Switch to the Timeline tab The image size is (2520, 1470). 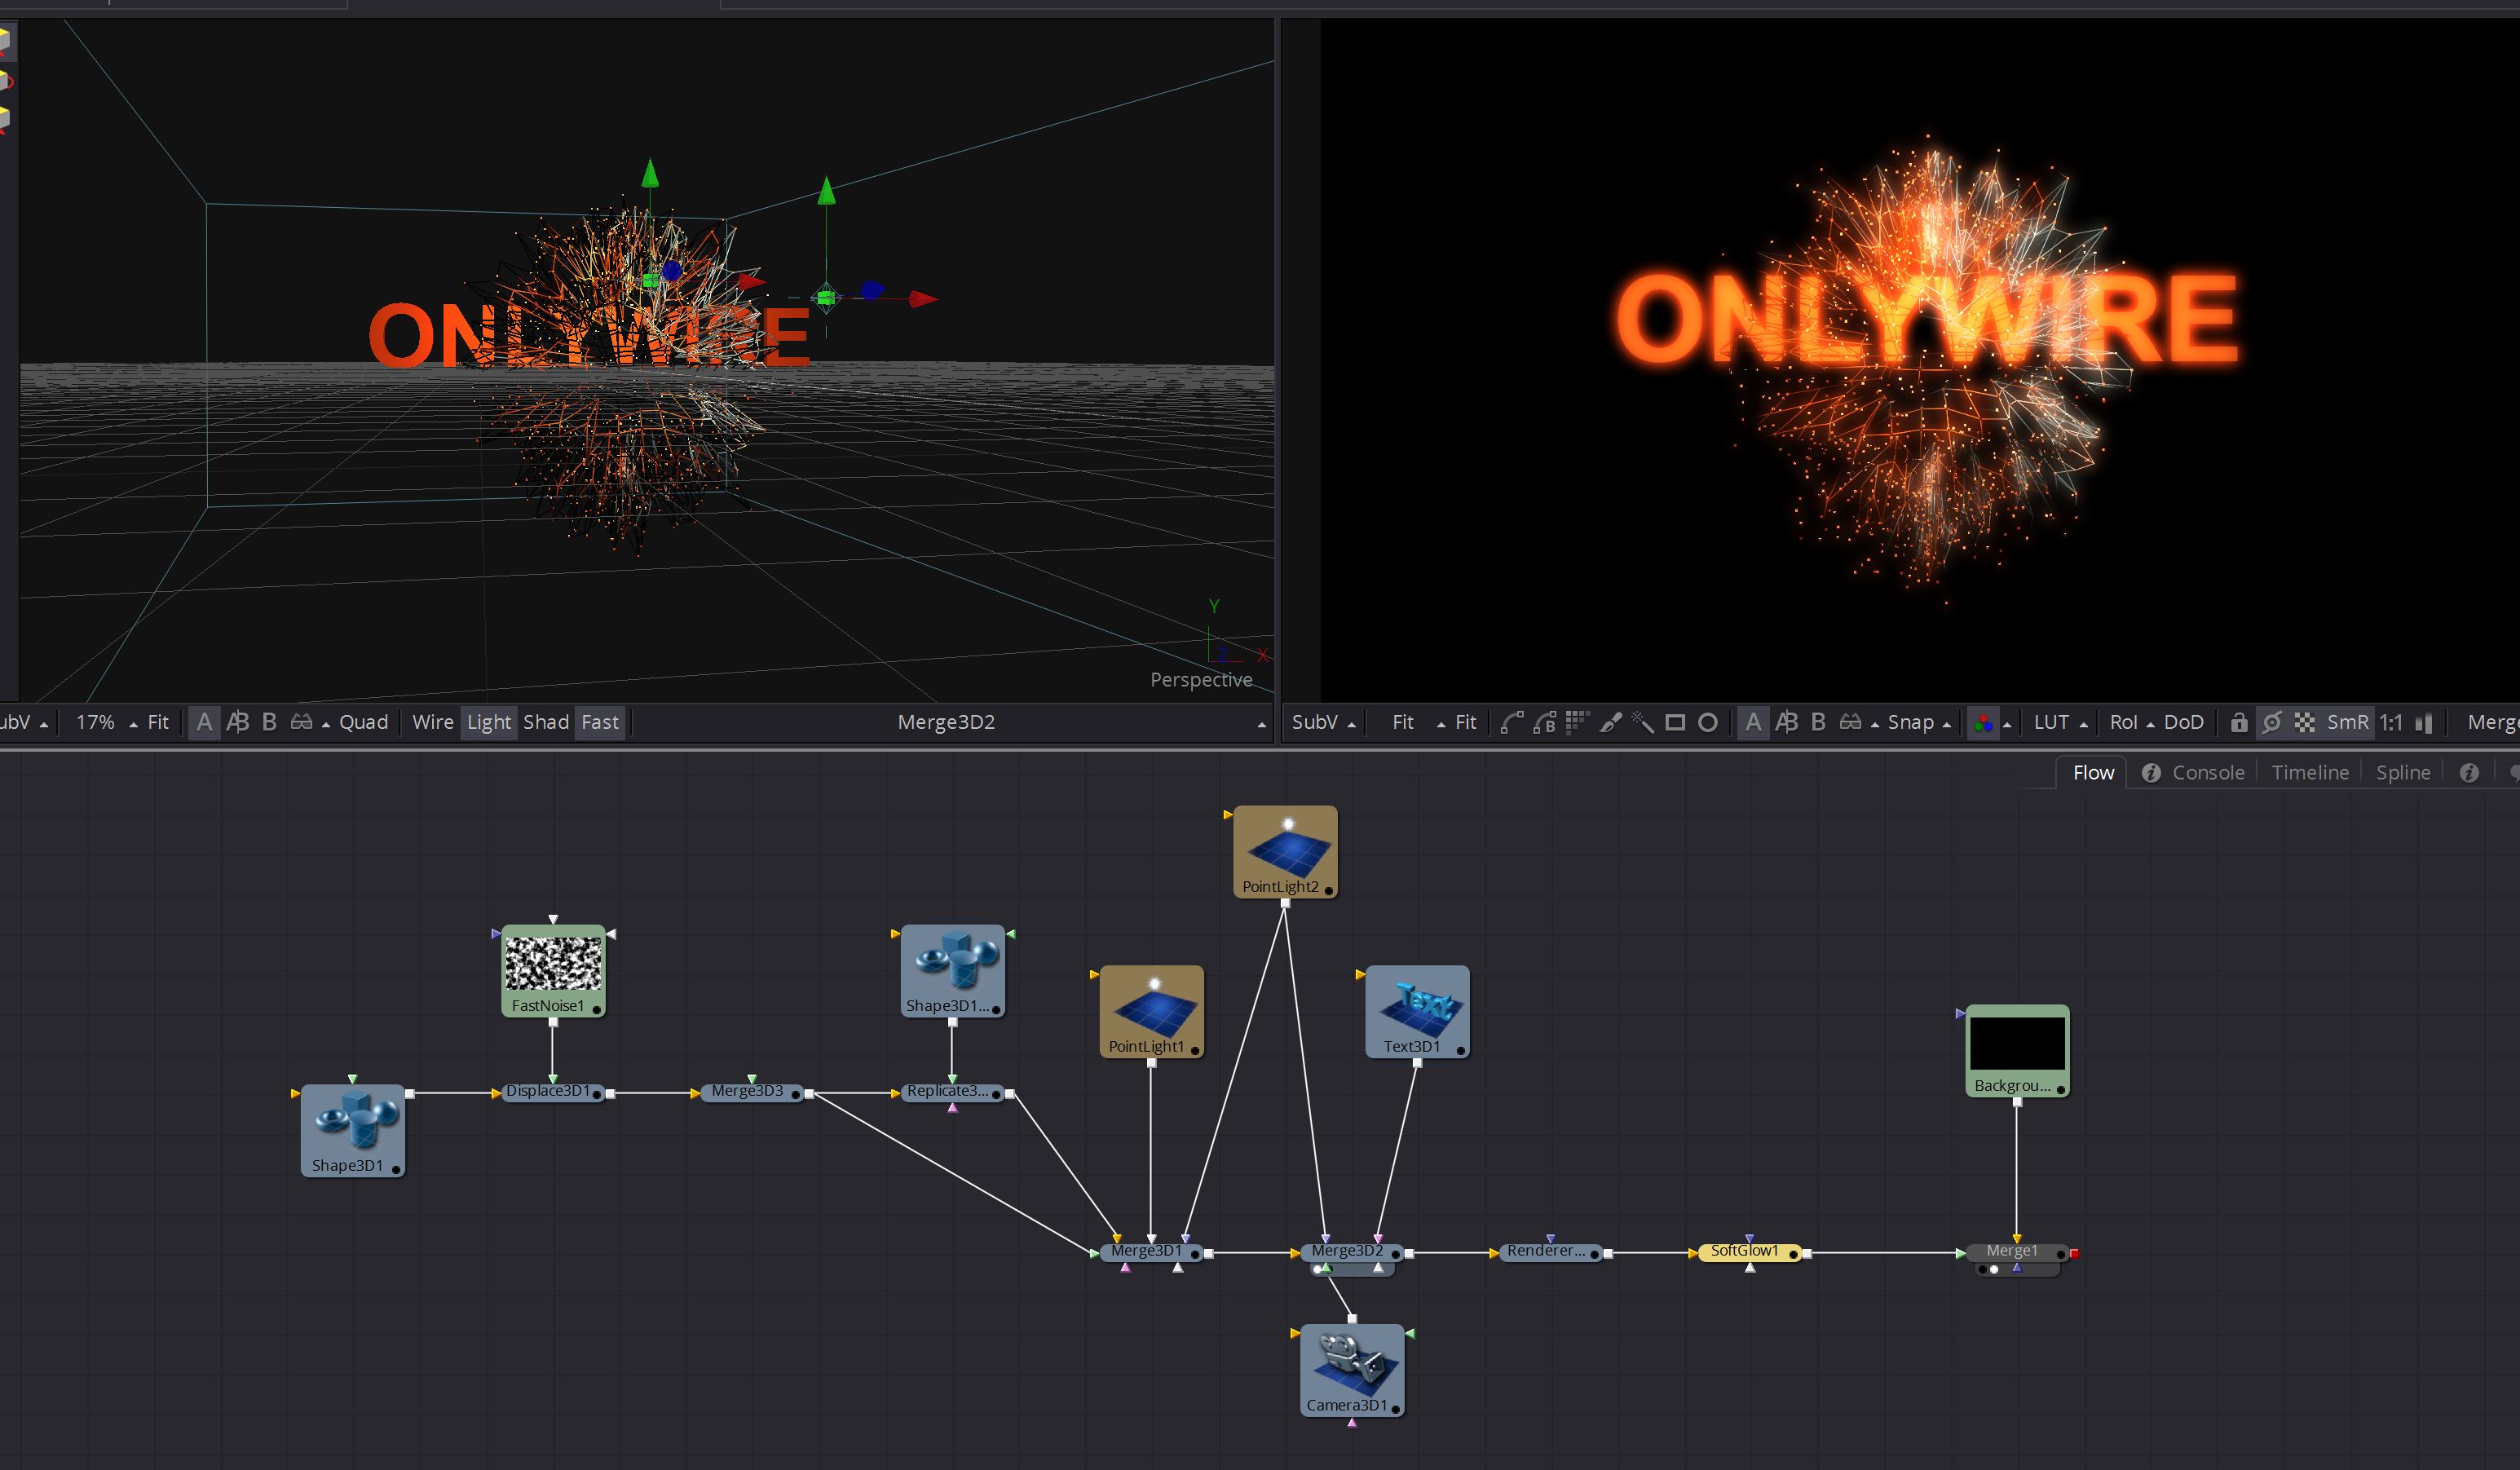click(x=2310, y=772)
